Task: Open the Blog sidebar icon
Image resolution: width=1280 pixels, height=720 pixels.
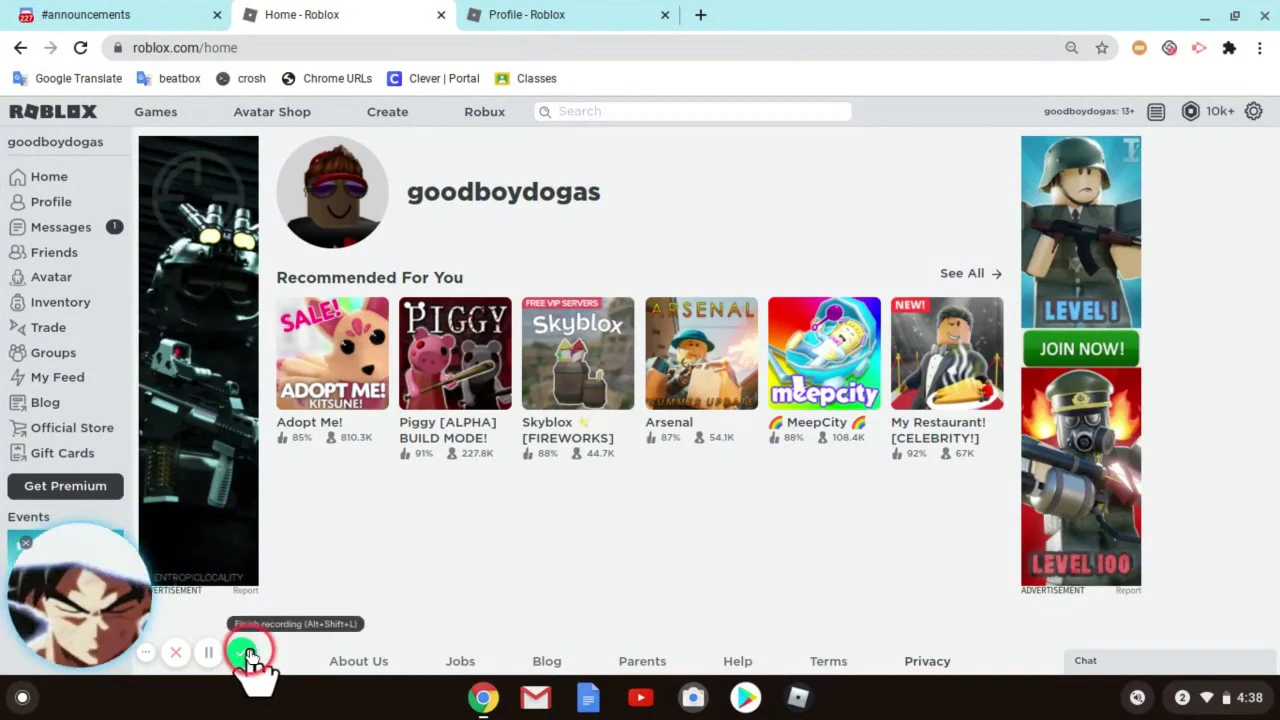Action: click(x=17, y=402)
